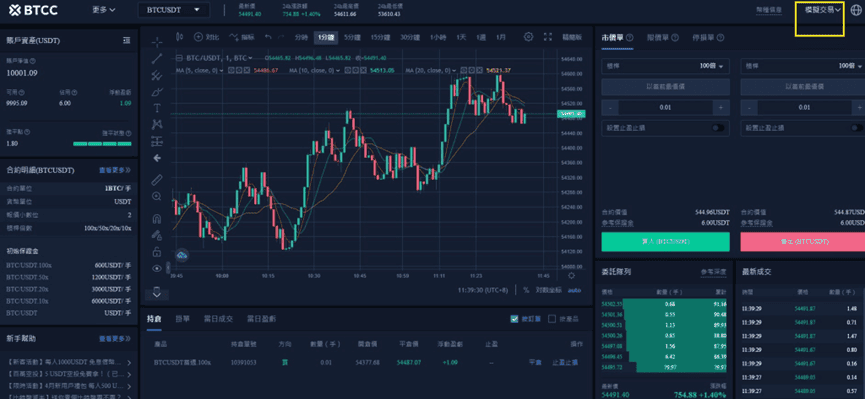Image resolution: width=865 pixels, height=399 pixels.
Task: Select the zoom in magnifier tool
Action: click(157, 196)
